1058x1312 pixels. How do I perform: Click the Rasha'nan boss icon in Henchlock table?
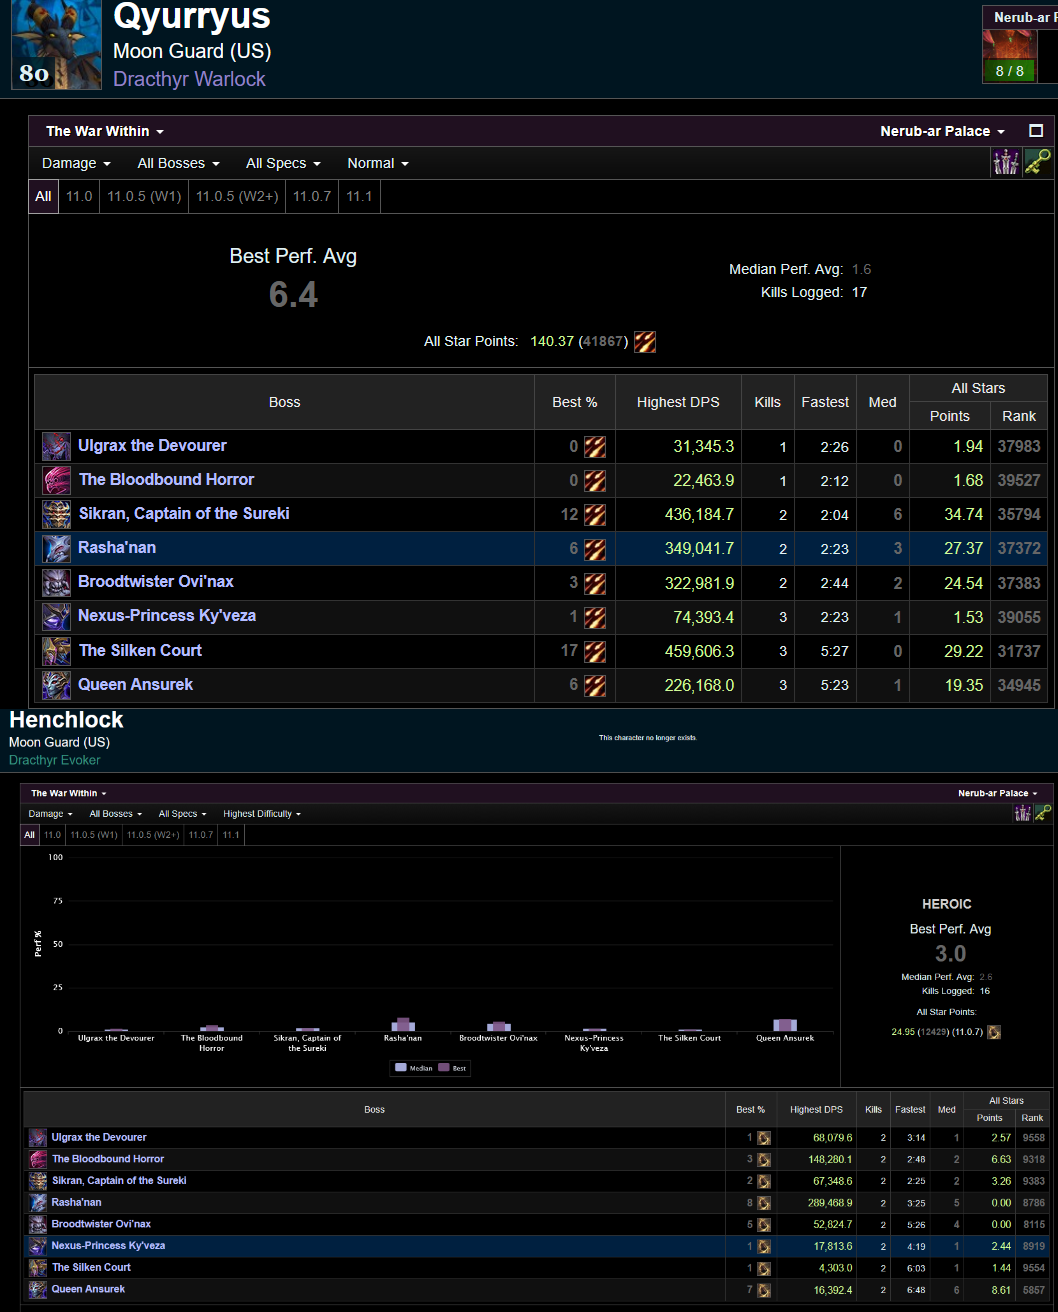click(x=38, y=1202)
